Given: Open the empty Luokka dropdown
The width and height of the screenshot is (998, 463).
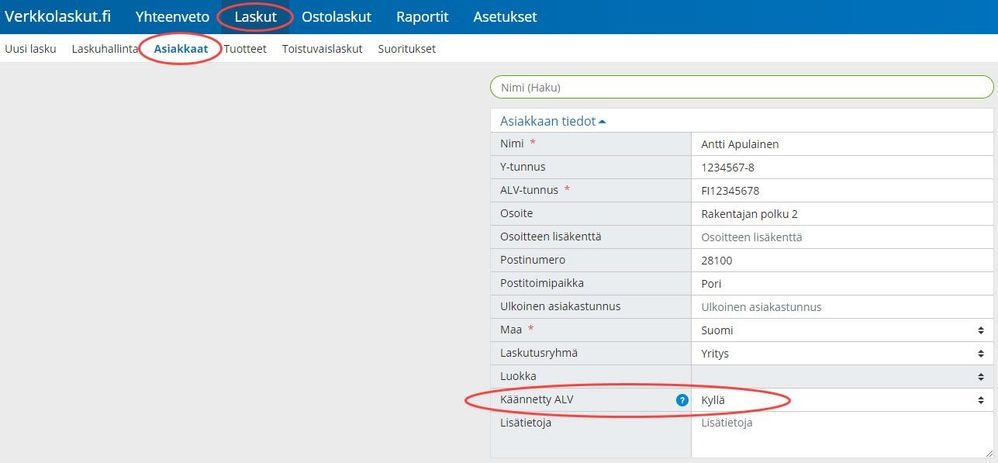Looking at the screenshot, I should tap(843, 377).
